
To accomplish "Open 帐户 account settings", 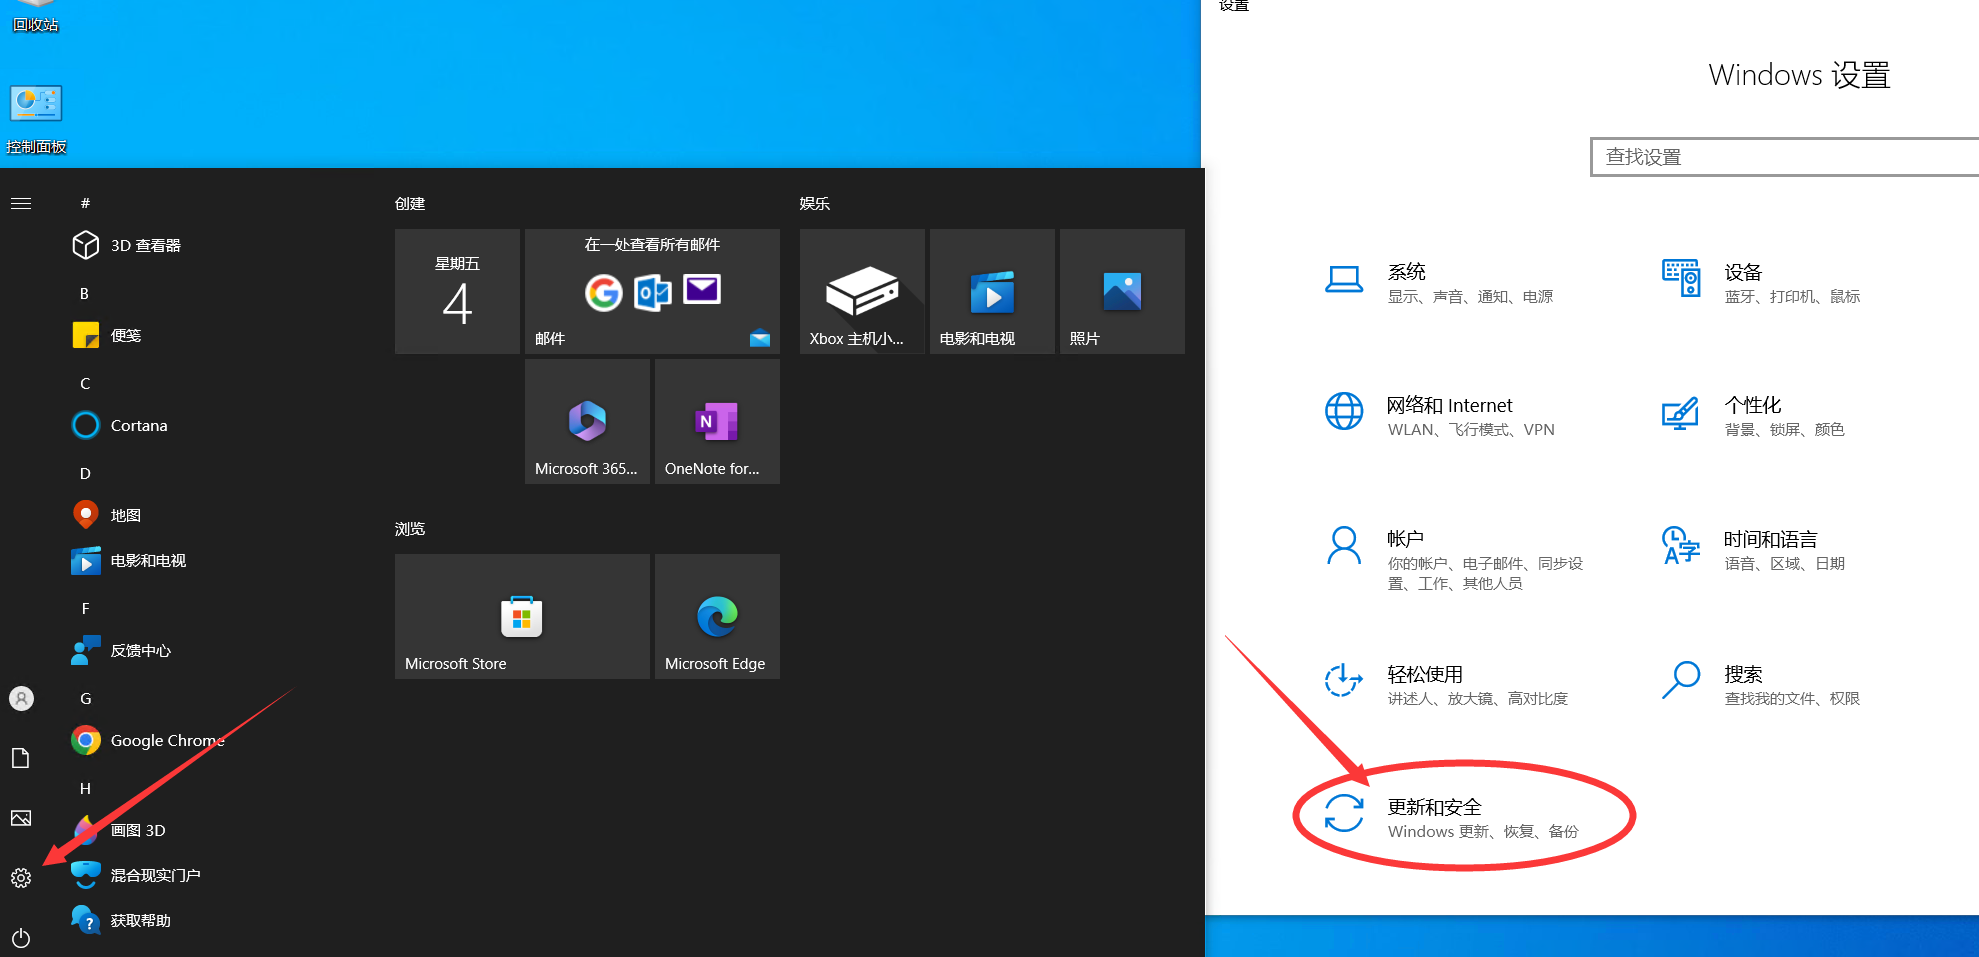I will click(1455, 559).
